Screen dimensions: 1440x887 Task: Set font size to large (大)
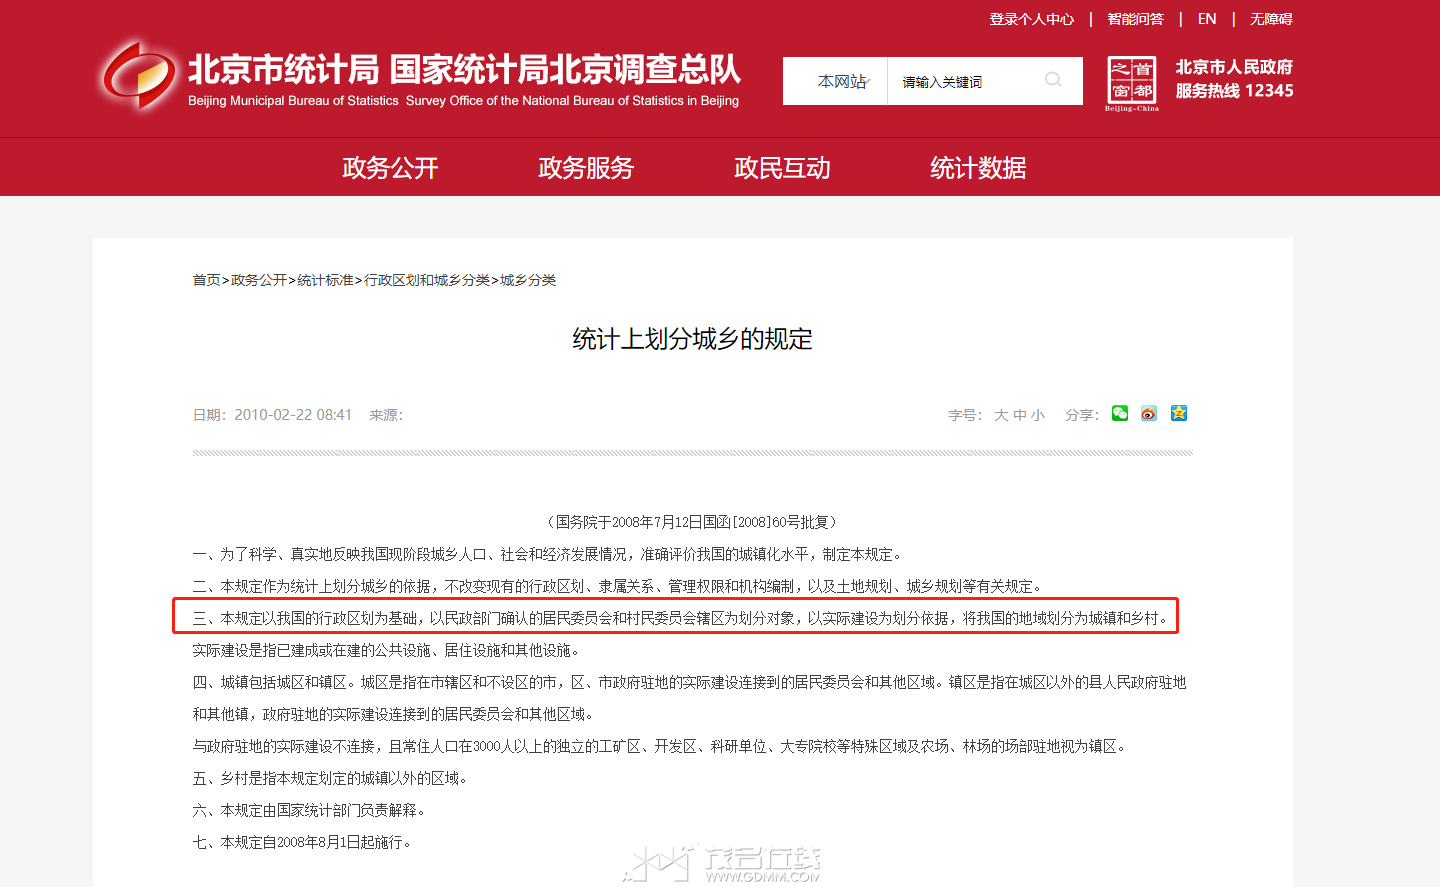coord(1000,415)
